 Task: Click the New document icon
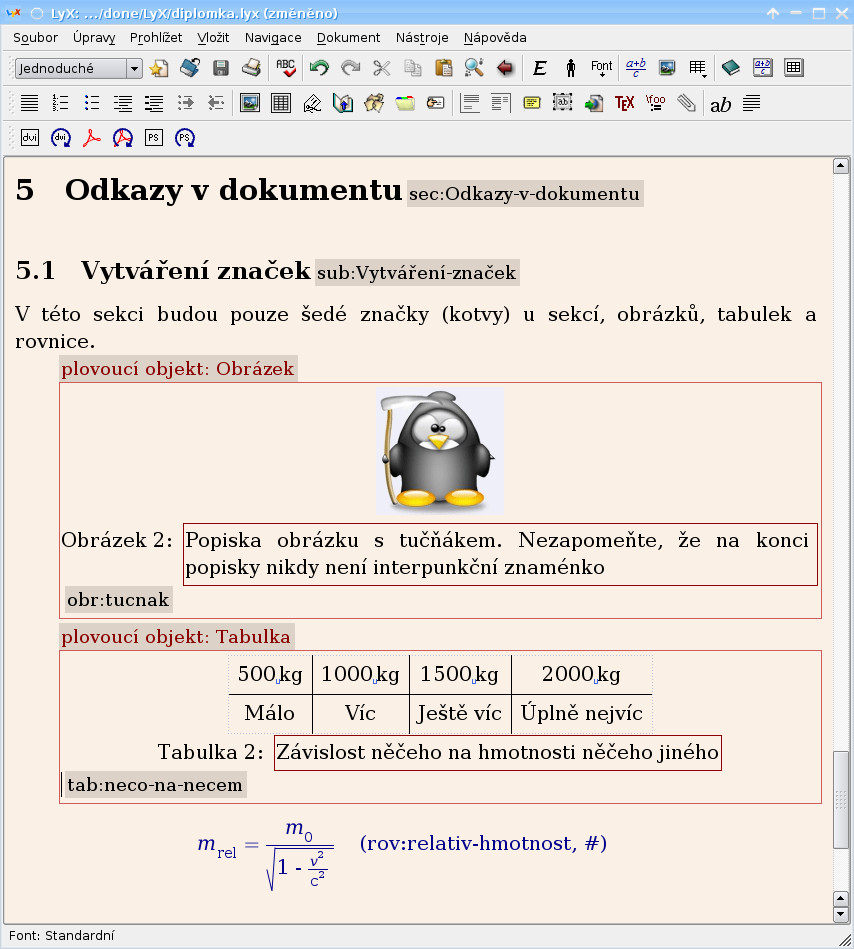pyautogui.click(x=159, y=68)
